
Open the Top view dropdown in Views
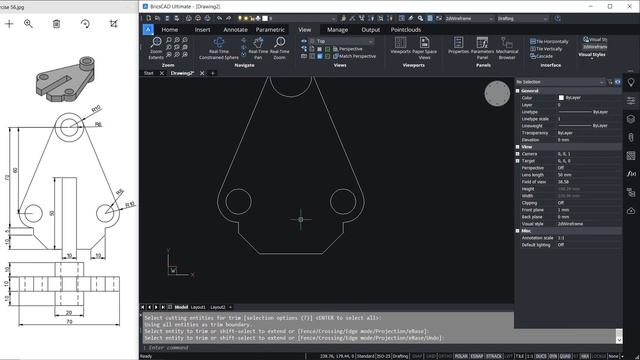342,41
